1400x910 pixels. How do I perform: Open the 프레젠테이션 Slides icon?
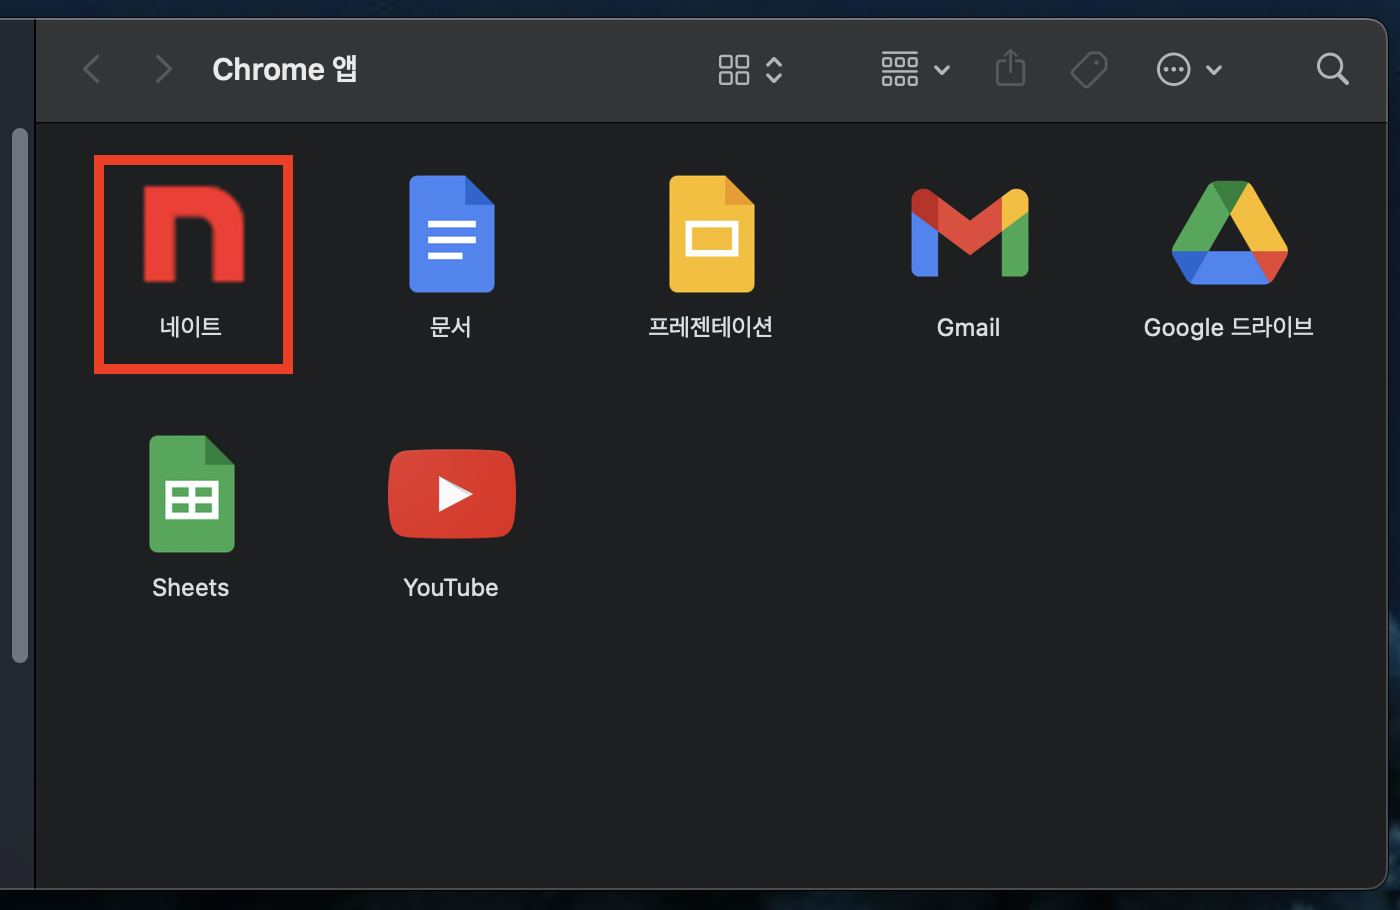(x=712, y=234)
